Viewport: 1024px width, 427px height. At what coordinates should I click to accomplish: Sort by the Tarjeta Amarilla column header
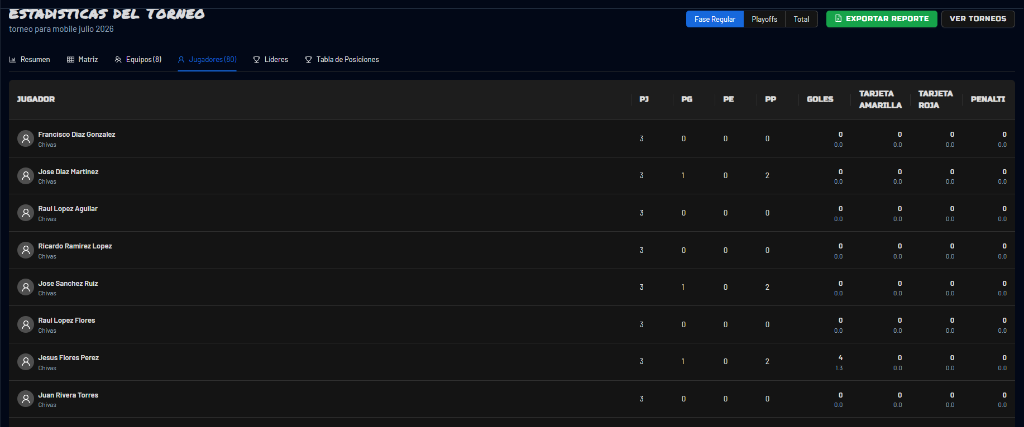880,99
